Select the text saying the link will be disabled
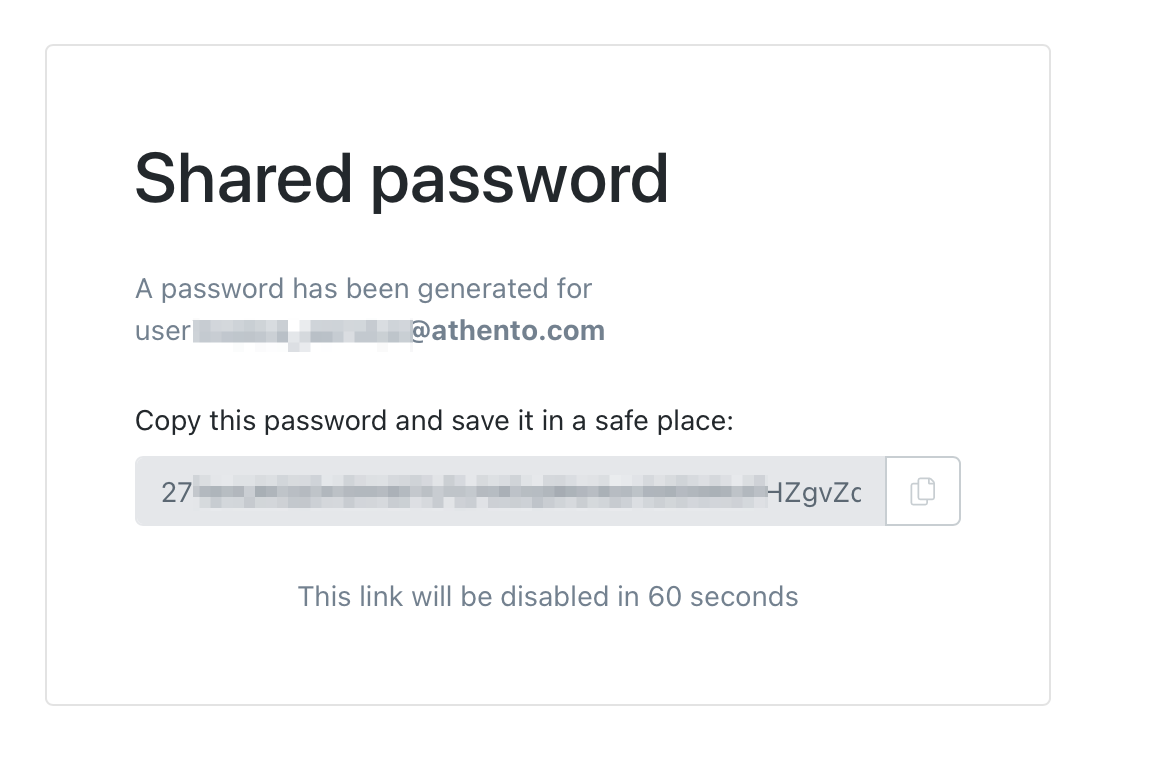The height and width of the screenshot is (784, 1164). (x=548, y=596)
